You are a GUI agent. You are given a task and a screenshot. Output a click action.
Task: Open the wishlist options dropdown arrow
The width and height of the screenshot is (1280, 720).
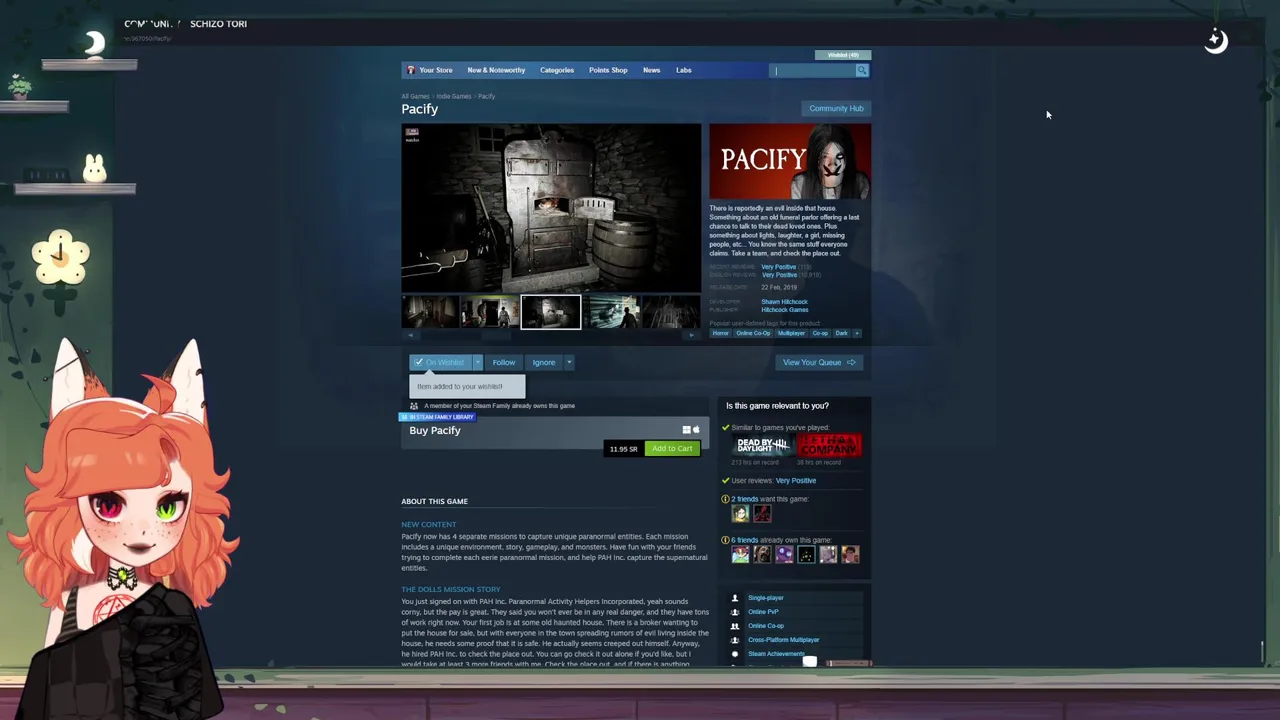point(478,362)
